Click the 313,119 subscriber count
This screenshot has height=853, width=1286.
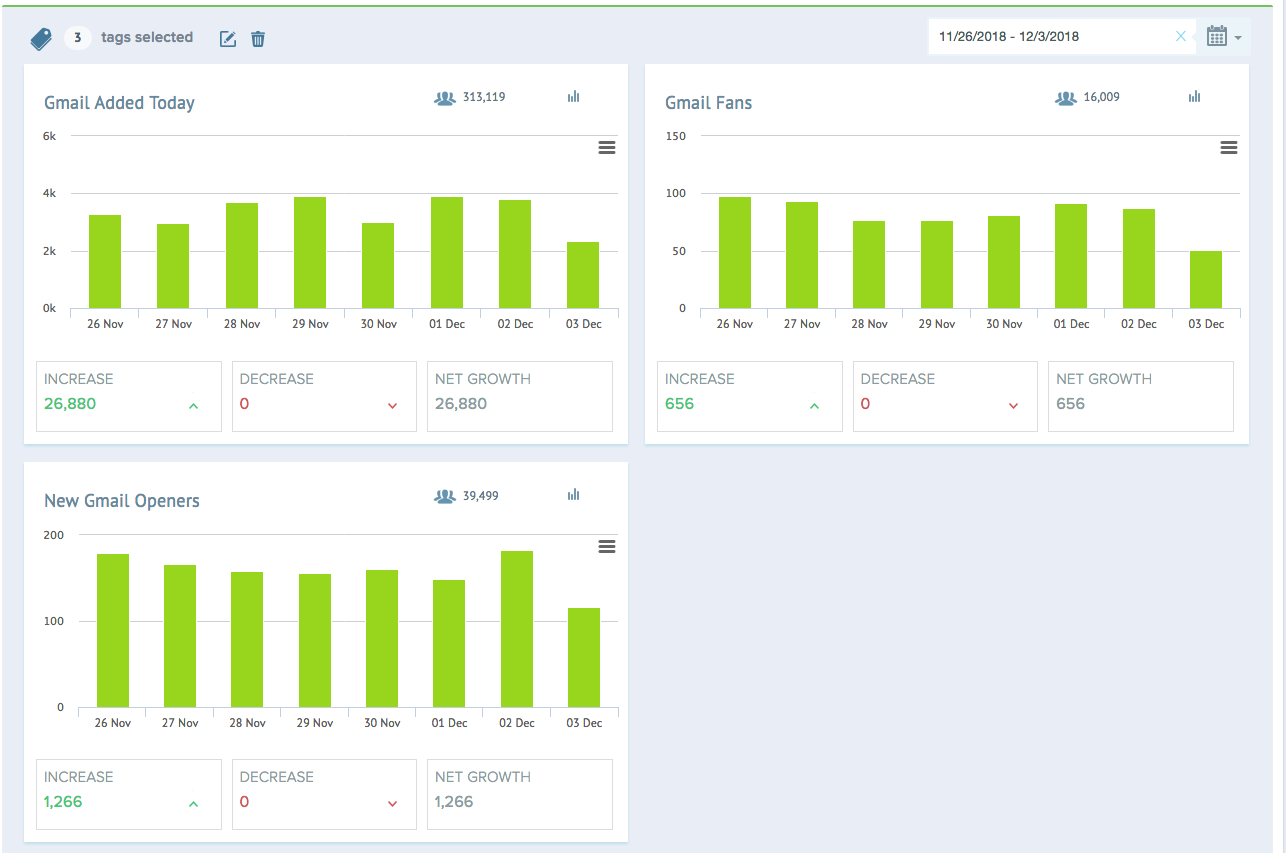484,97
